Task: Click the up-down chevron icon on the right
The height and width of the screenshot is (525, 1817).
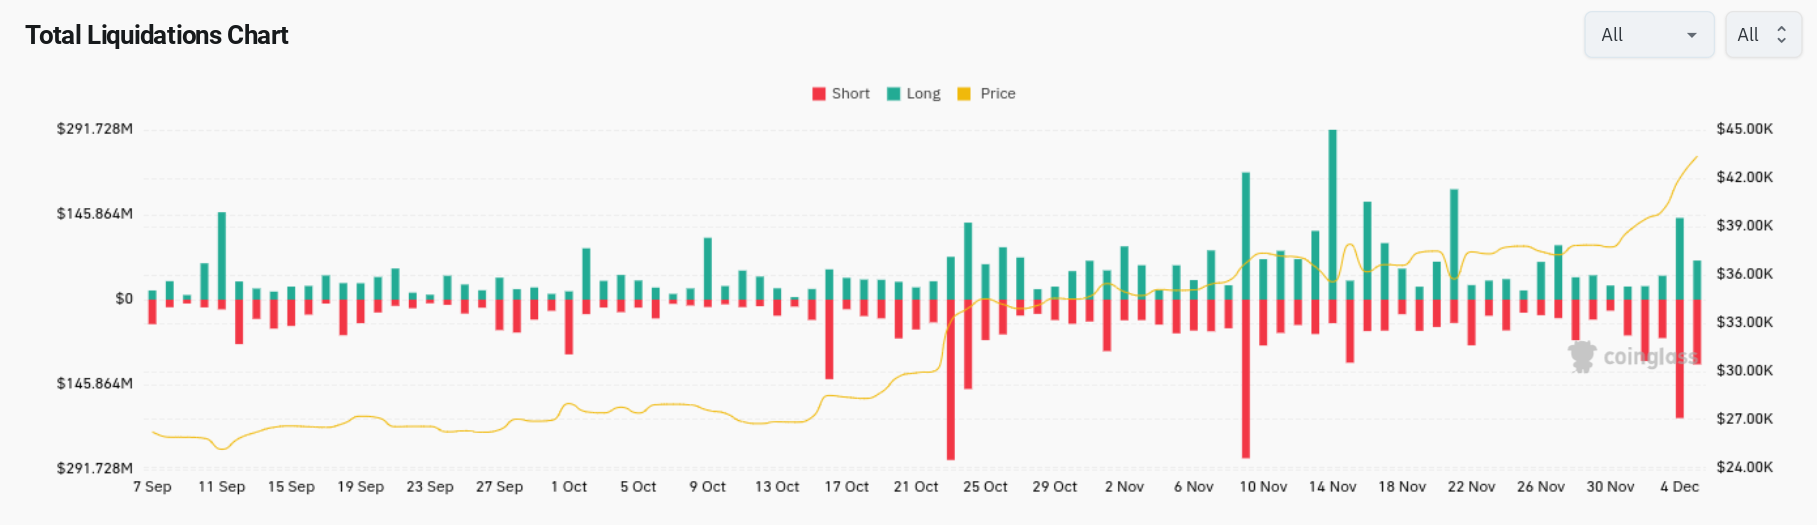Action: (1781, 35)
